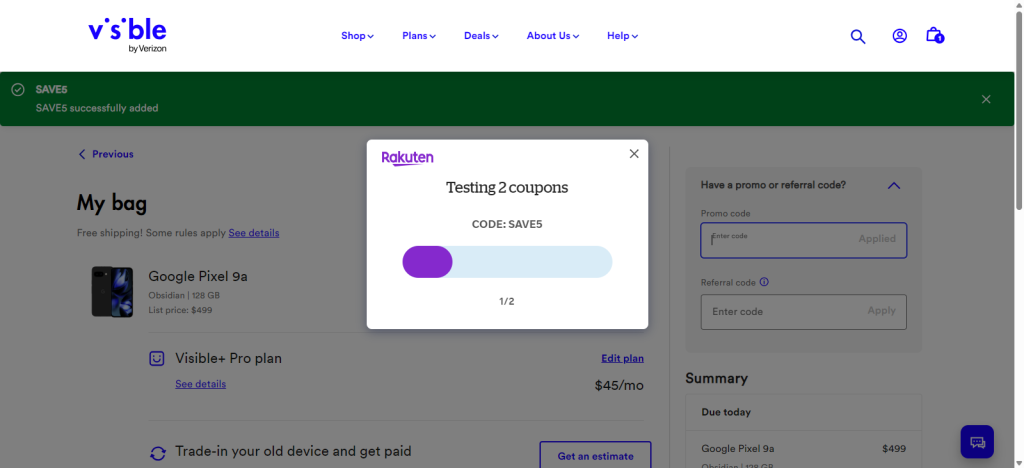Click the Obsidian | 128 GB variant text
Viewport: 1024px width, 468px height.
point(184,295)
